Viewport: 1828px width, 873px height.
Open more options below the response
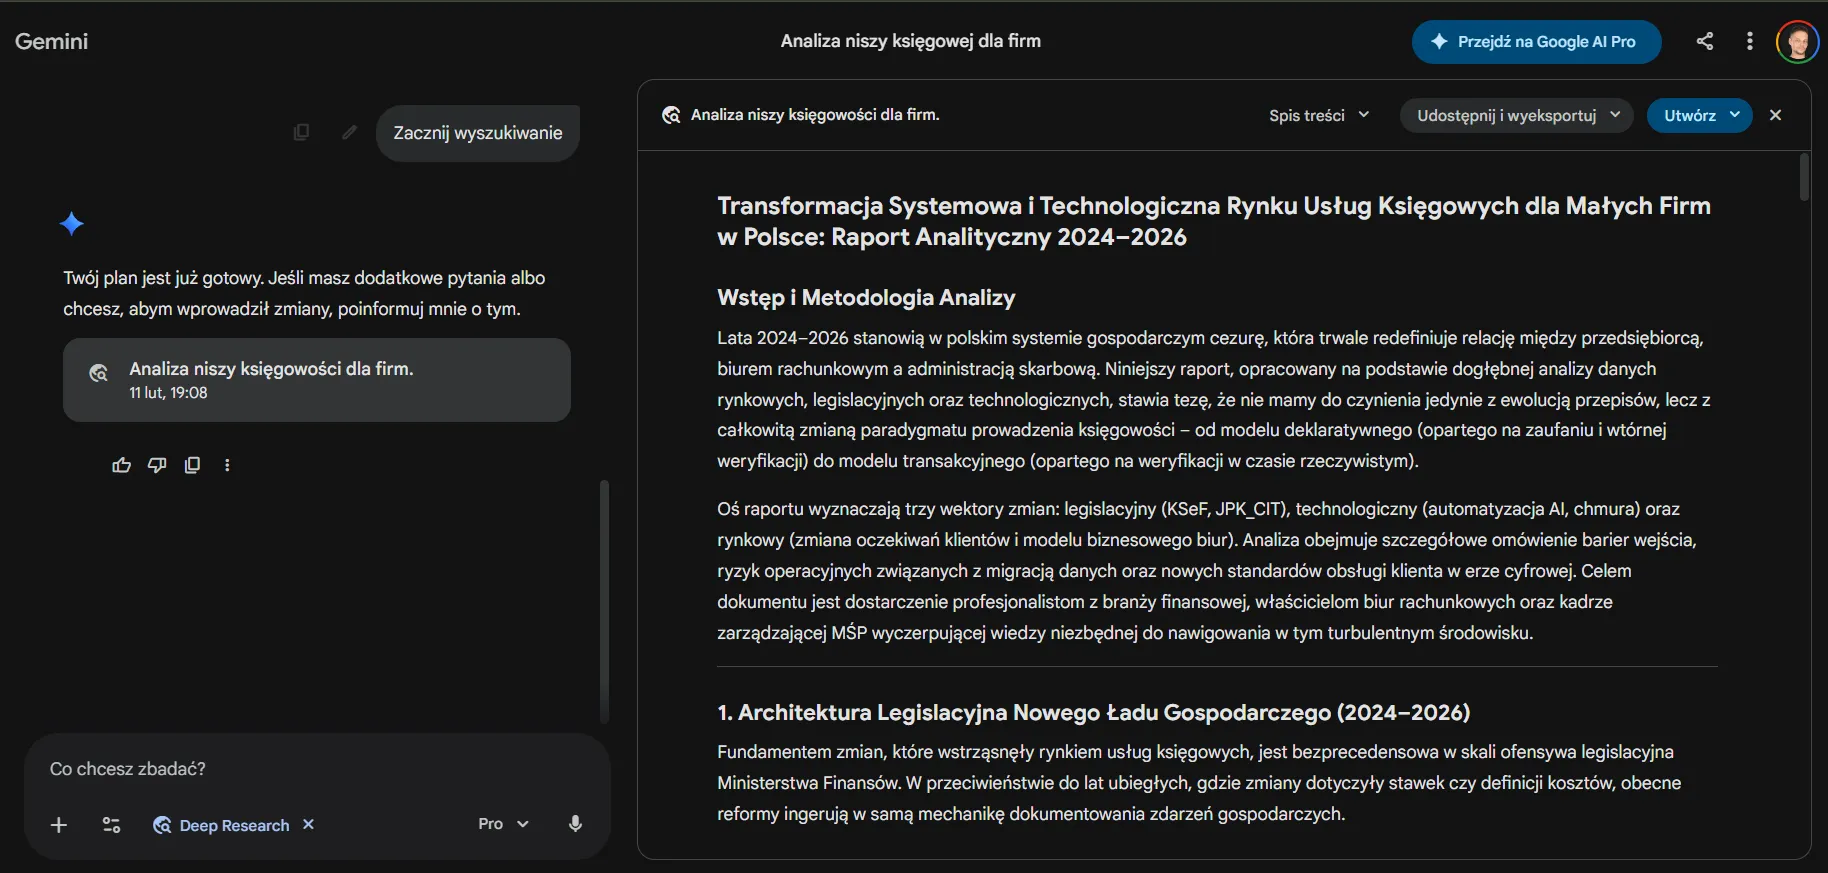[x=227, y=465]
